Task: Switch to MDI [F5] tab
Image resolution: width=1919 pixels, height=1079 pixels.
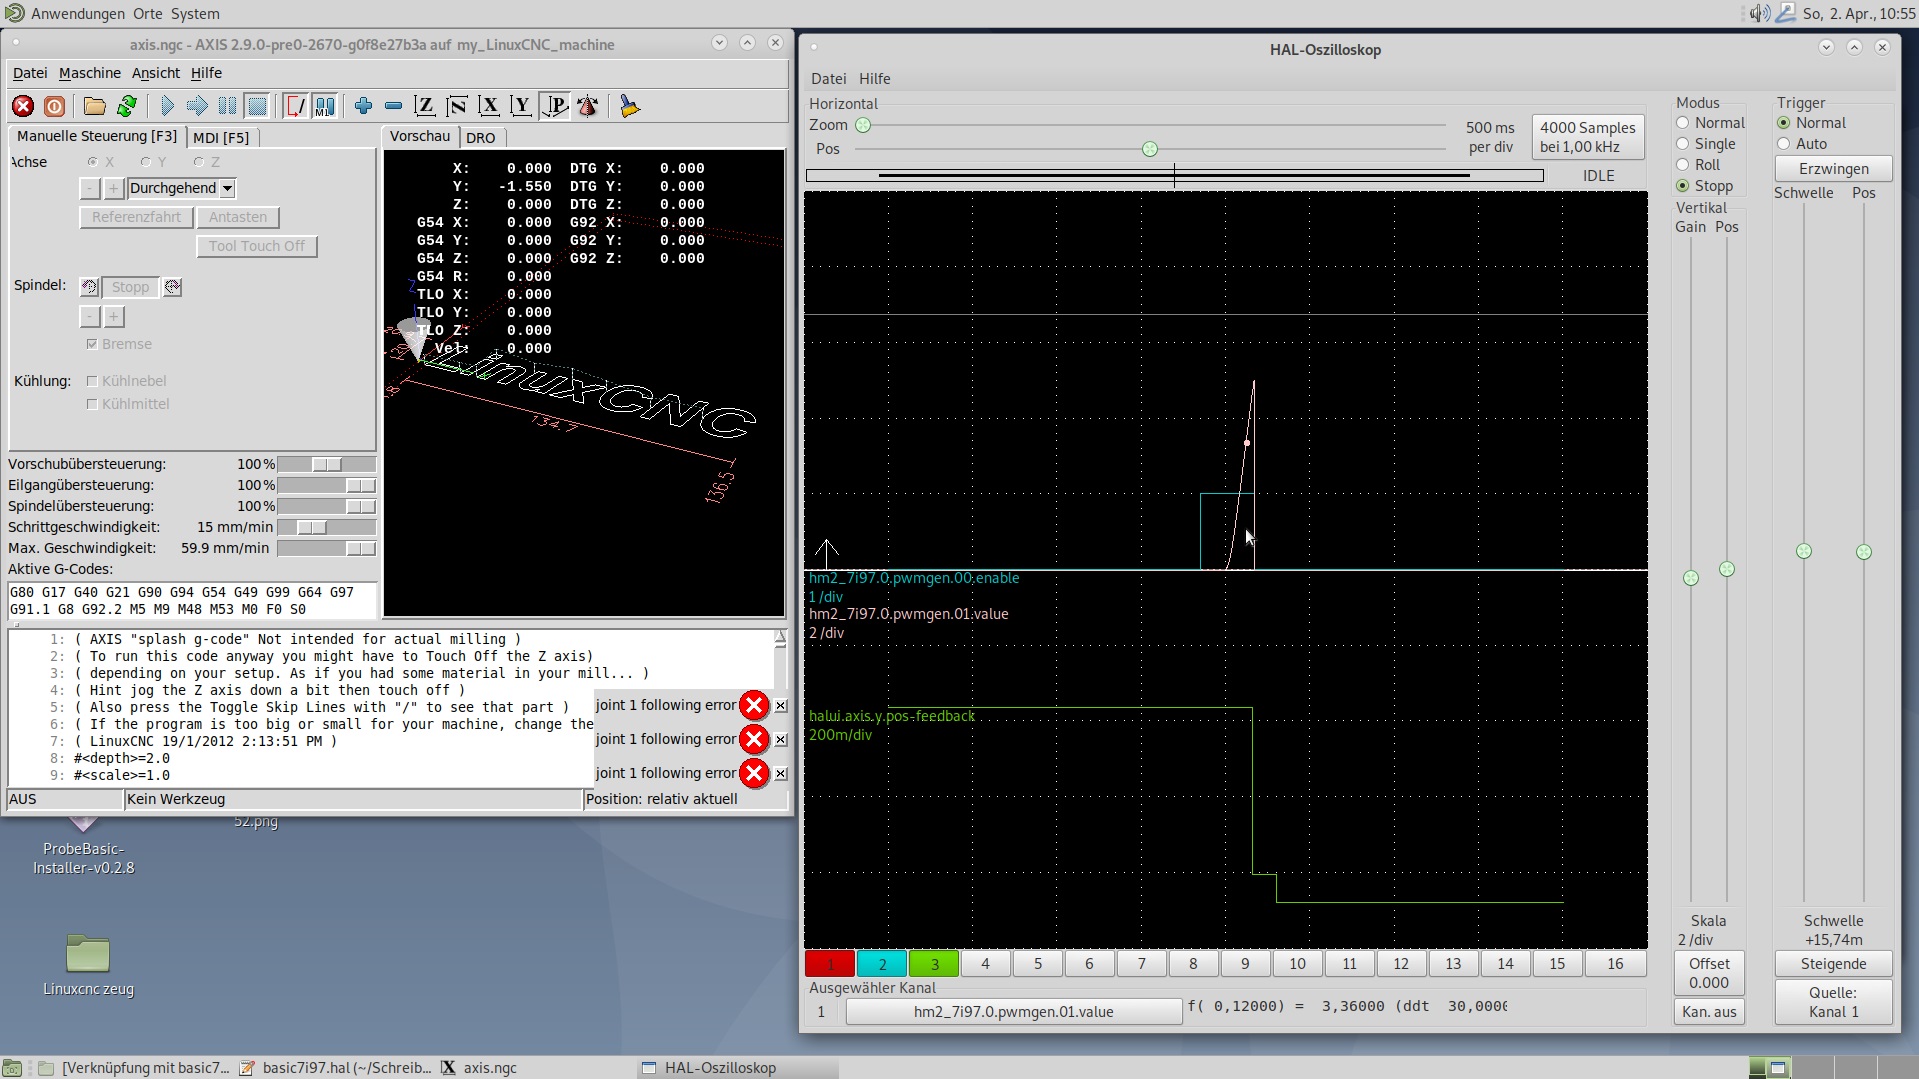Action: click(x=221, y=138)
